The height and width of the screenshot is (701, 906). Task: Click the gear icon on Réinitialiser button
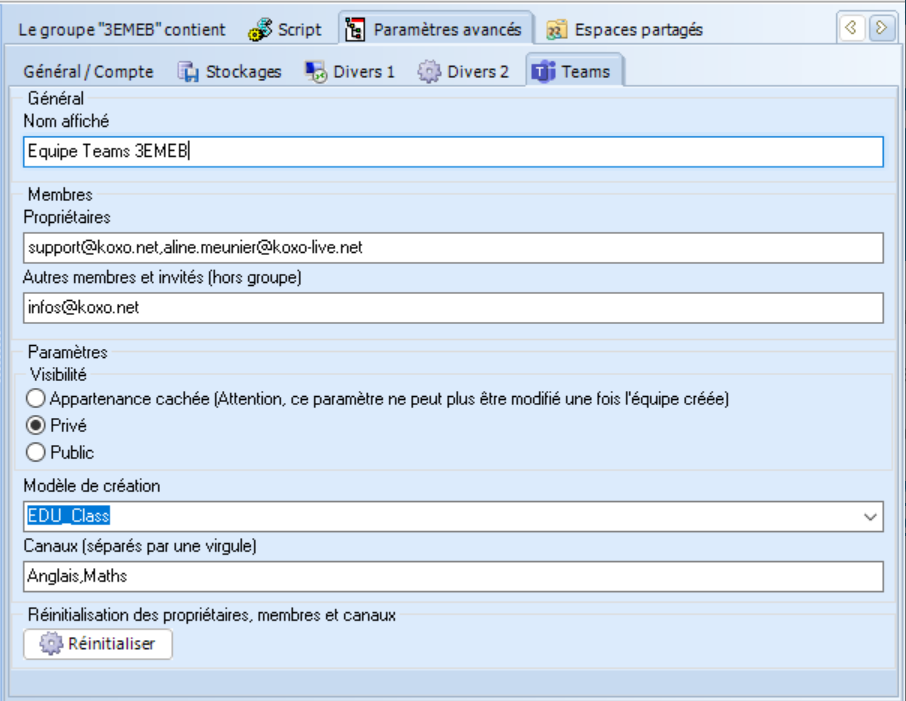pos(51,644)
